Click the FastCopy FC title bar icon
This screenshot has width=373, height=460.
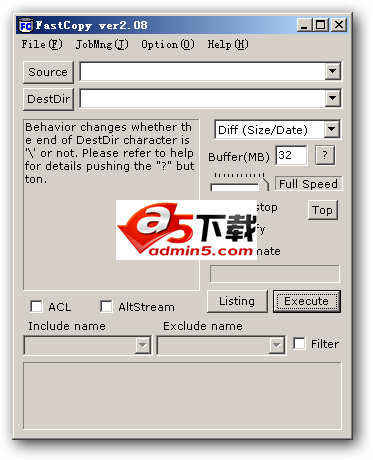25,25
